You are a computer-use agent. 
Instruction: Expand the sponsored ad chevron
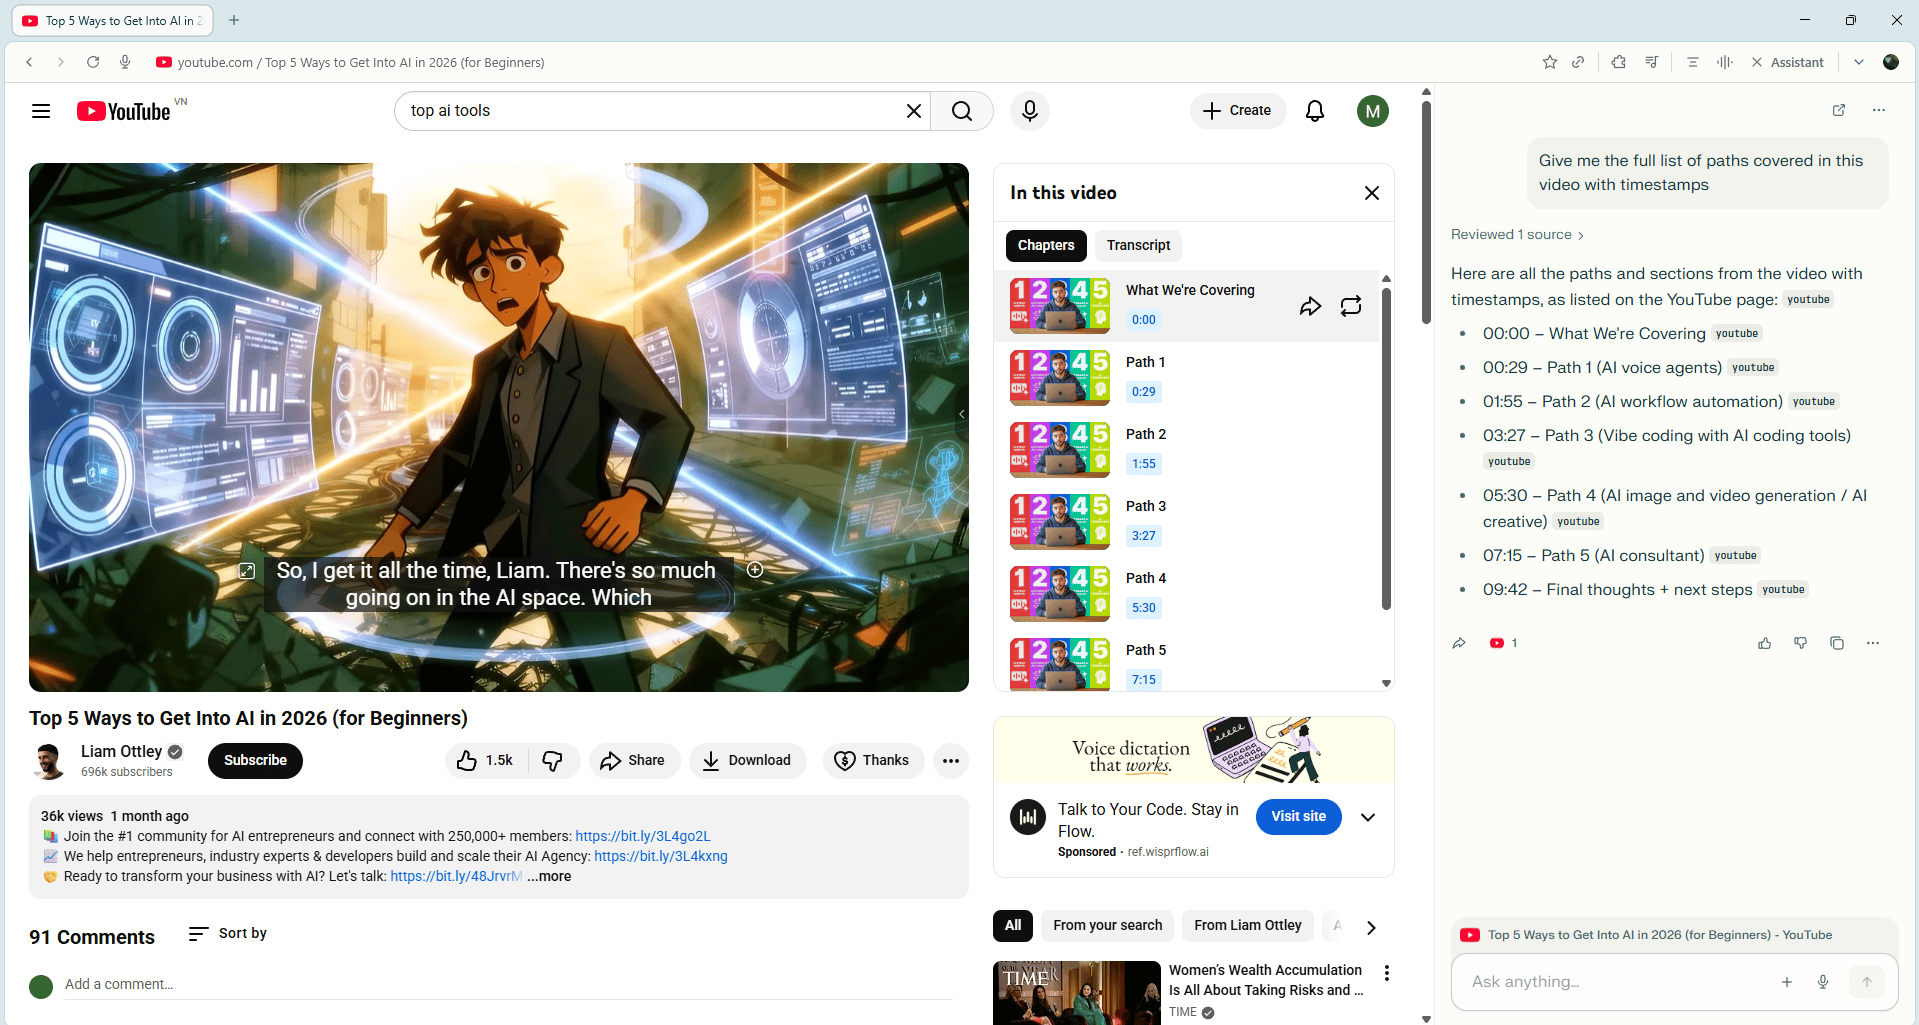(x=1368, y=817)
